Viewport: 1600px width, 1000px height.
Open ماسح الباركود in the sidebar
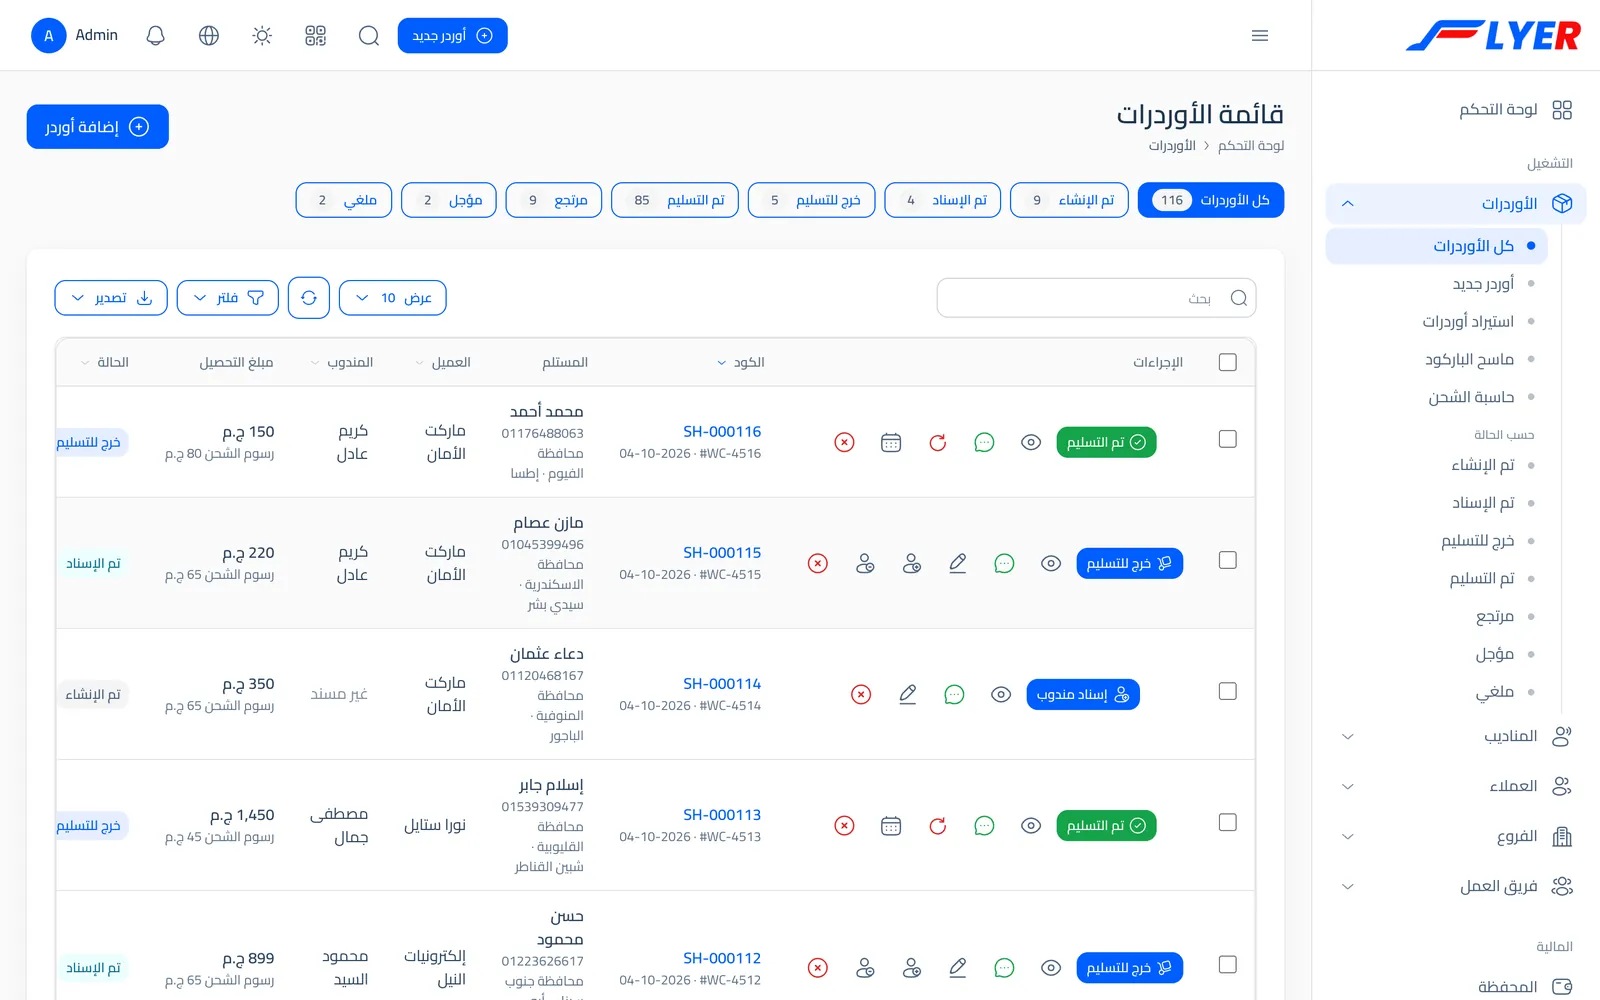pos(1469,359)
